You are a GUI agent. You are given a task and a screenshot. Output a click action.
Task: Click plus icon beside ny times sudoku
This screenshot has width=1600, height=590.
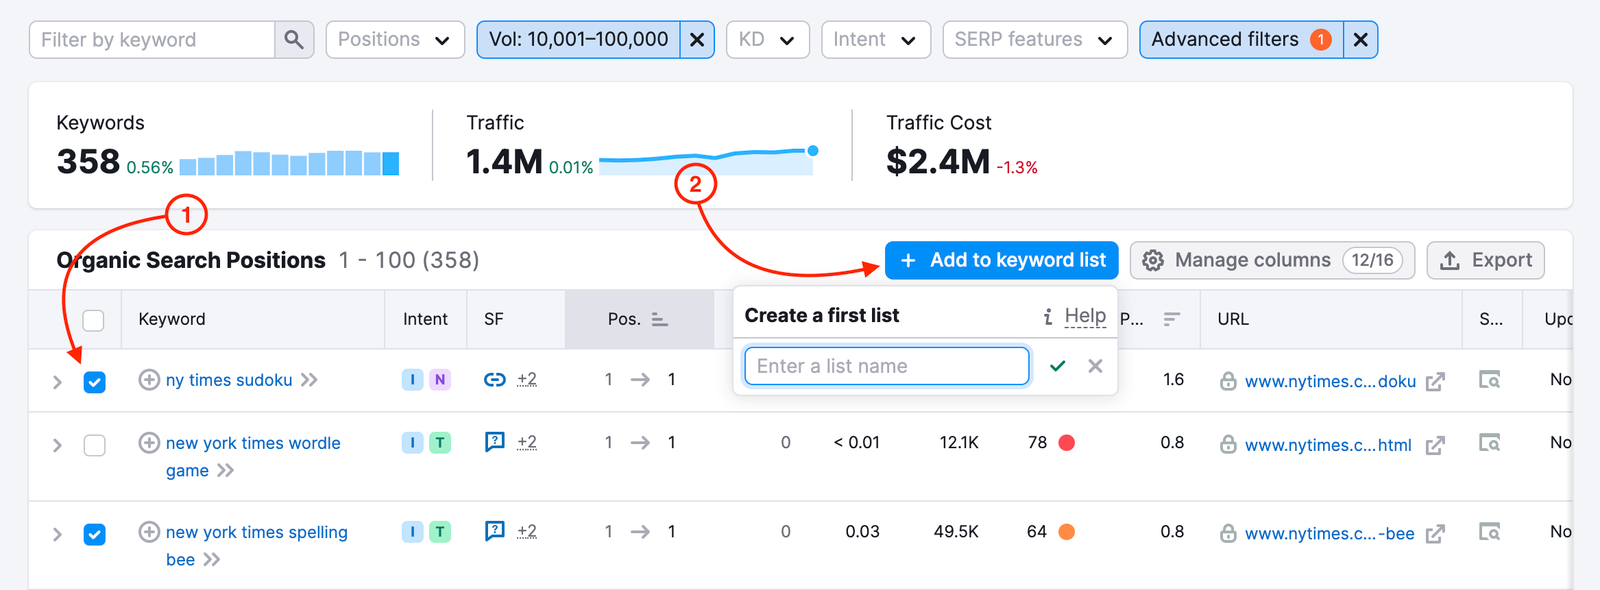point(149,380)
